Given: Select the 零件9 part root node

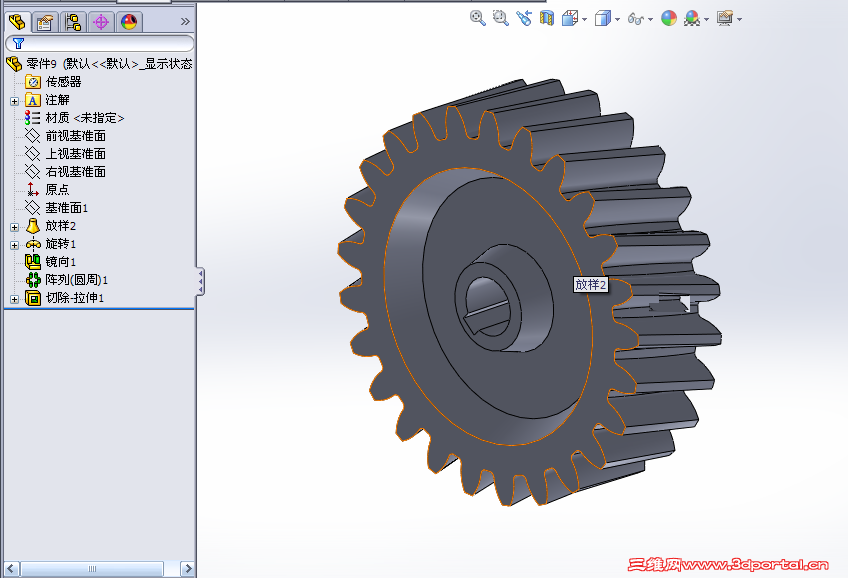Looking at the screenshot, I should tap(109, 64).
